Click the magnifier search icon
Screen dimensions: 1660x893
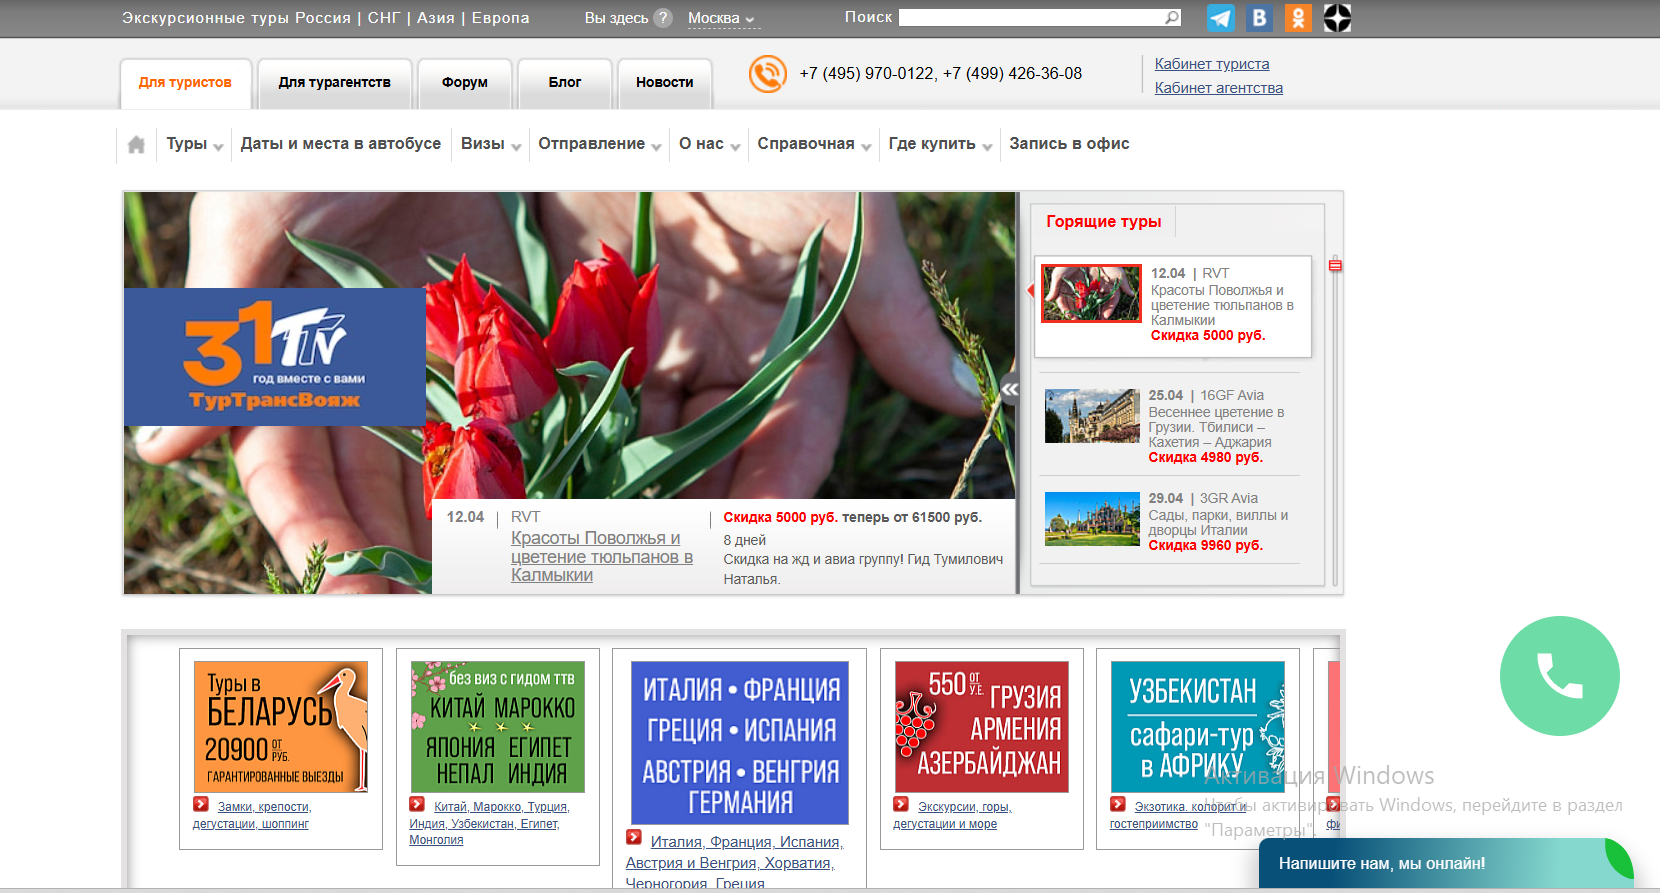pos(1172,18)
